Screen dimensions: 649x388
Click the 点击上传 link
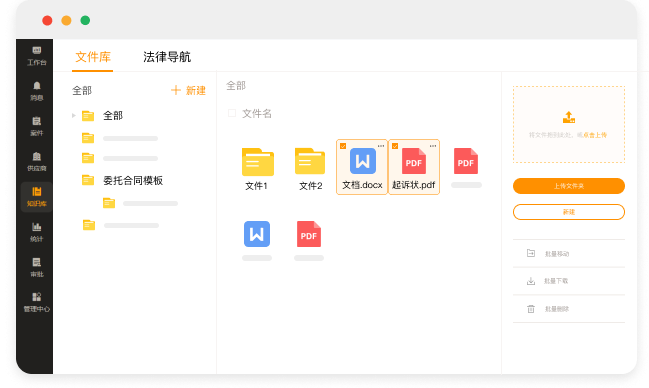[595, 135]
